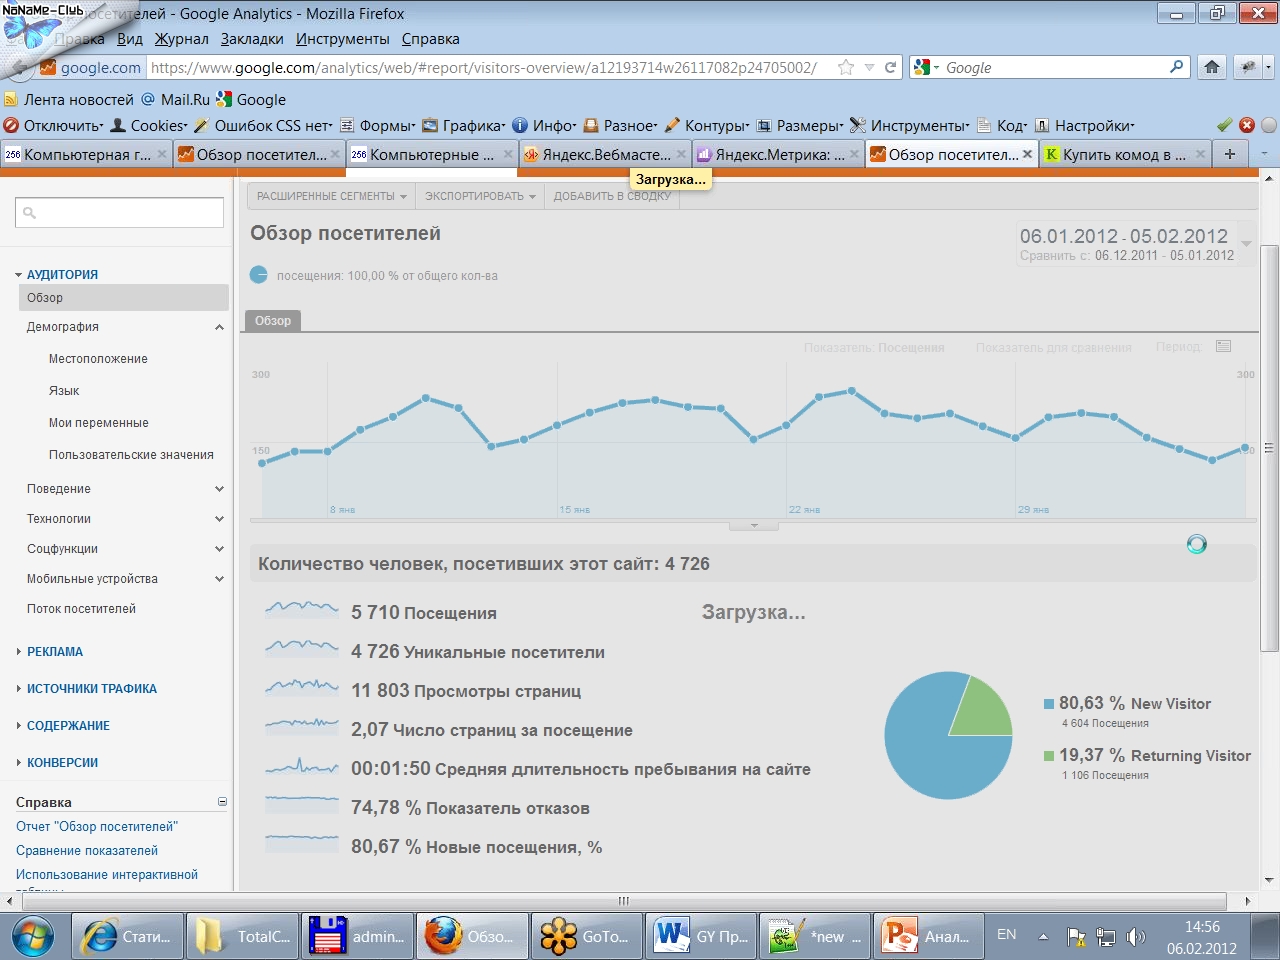Open the GoTo taskbar item
This screenshot has height=960, width=1280.
coord(586,936)
